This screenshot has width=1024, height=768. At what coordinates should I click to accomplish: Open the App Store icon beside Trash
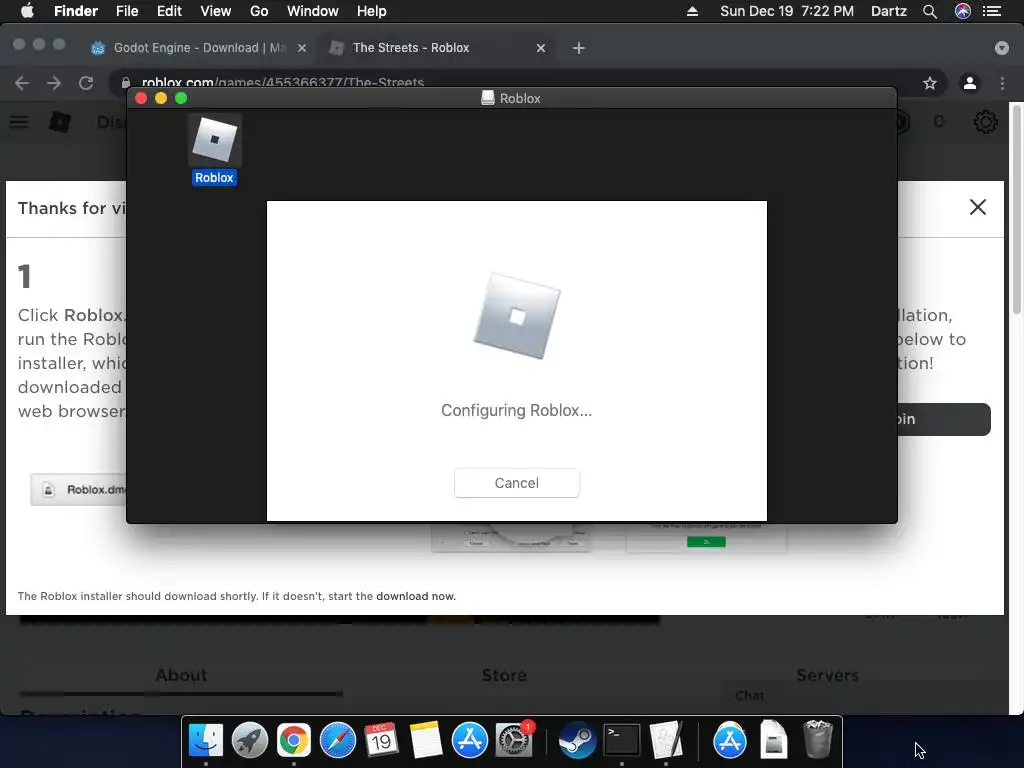[729, 741]
